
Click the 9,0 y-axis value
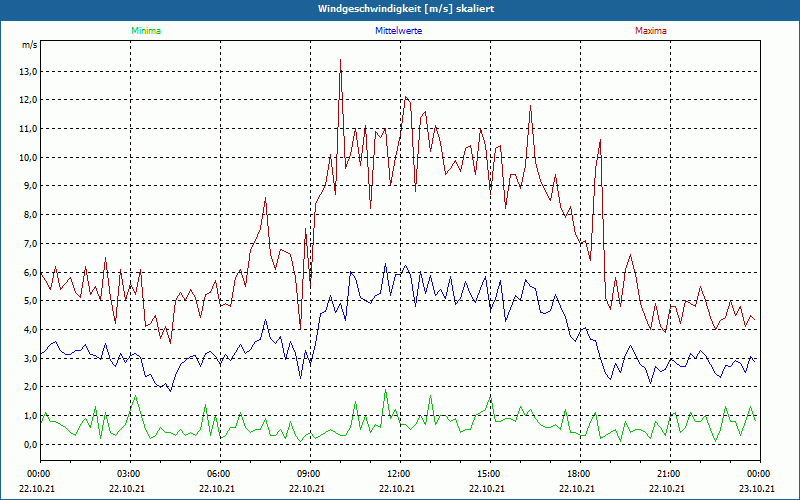coord(31,186)
